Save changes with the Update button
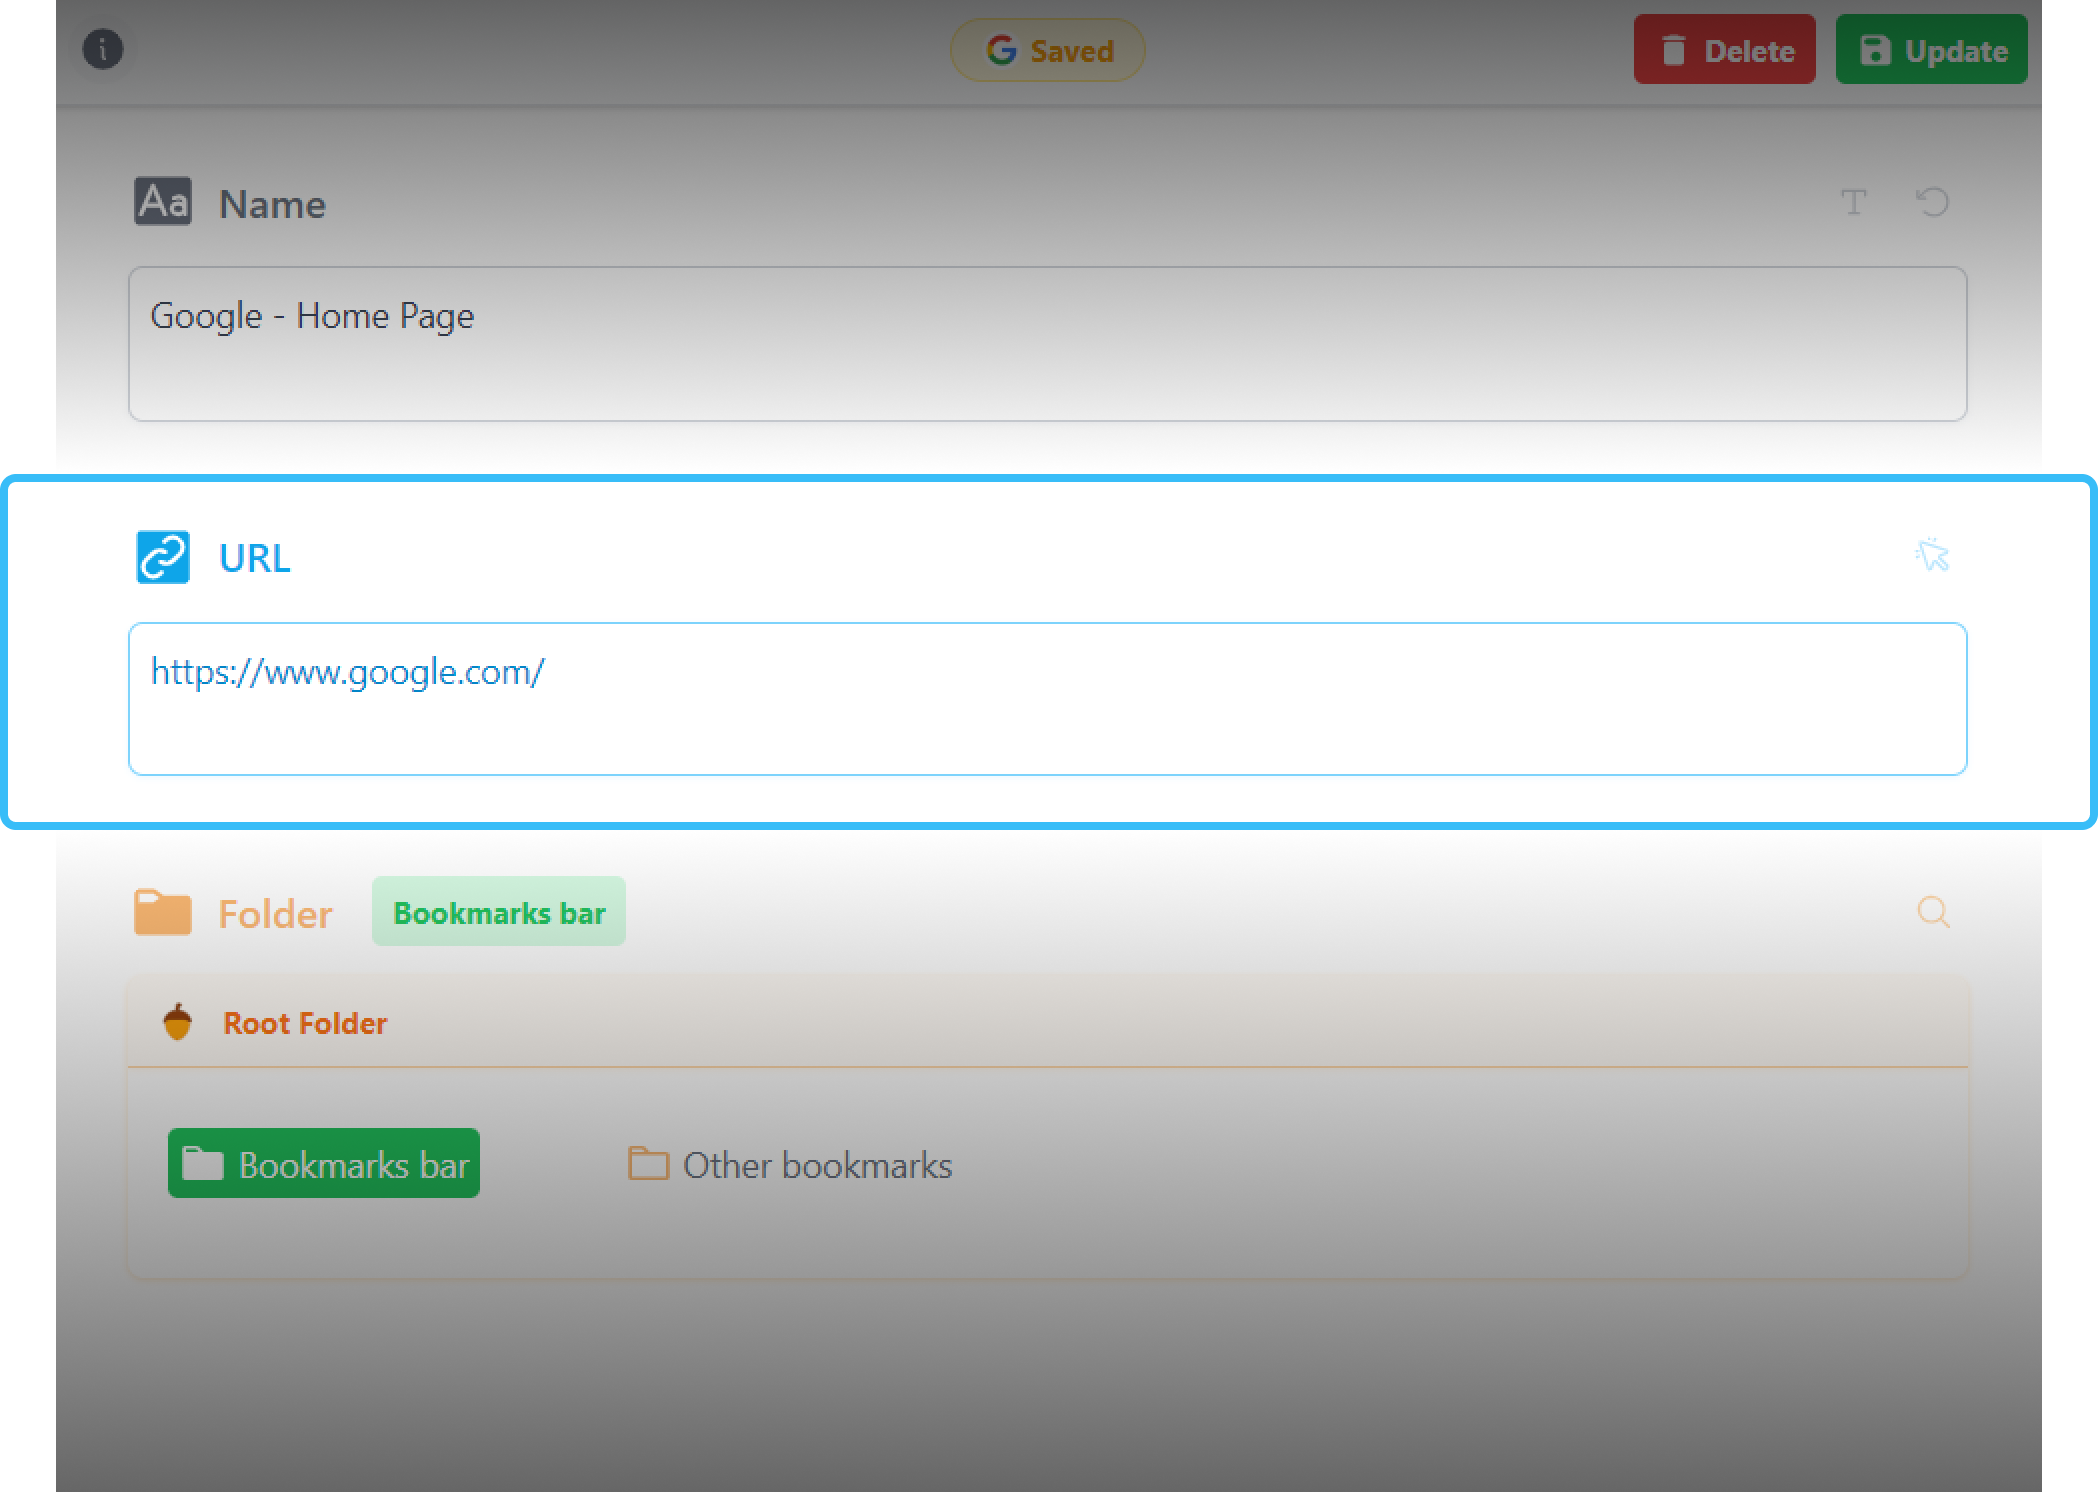Screen dimensions: 2098x1492 [1931, 50]
